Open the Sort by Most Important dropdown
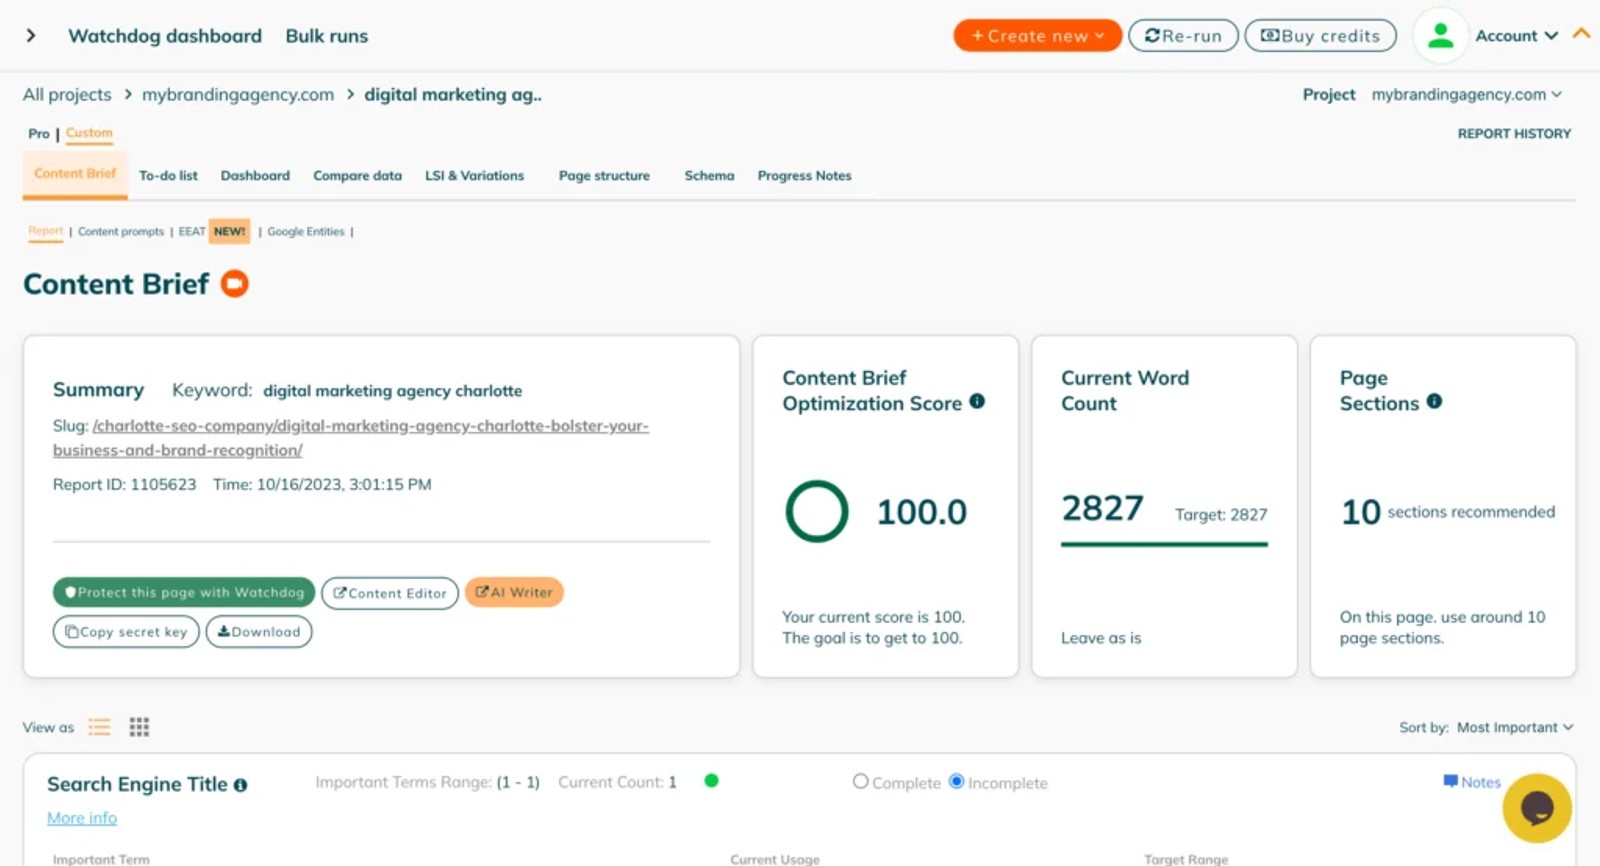 pos(1515,727)
